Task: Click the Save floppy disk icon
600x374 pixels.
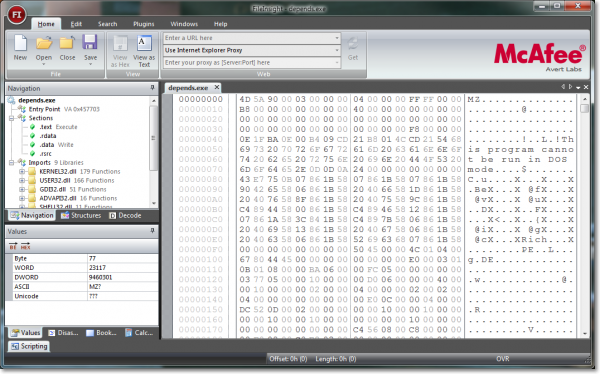Action: tap(90, 42)
